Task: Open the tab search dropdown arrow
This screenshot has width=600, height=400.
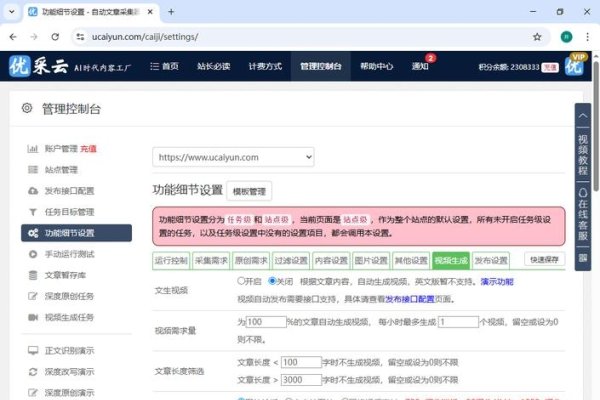Action: coord(12,12)
